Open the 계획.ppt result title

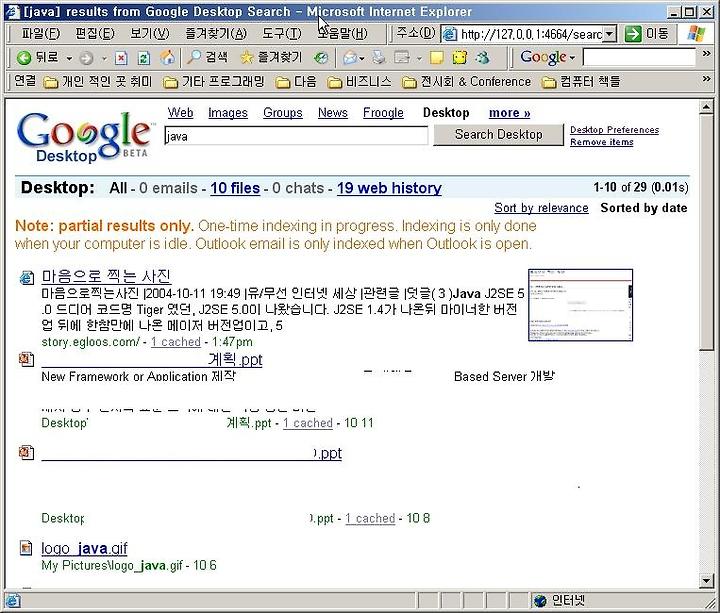point(152,360)
